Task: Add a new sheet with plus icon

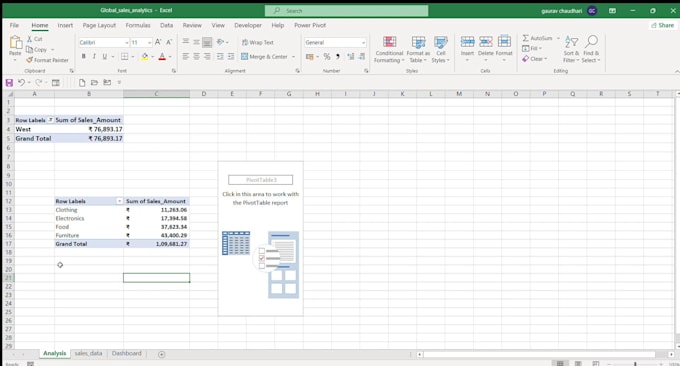Action: (161, 354)
